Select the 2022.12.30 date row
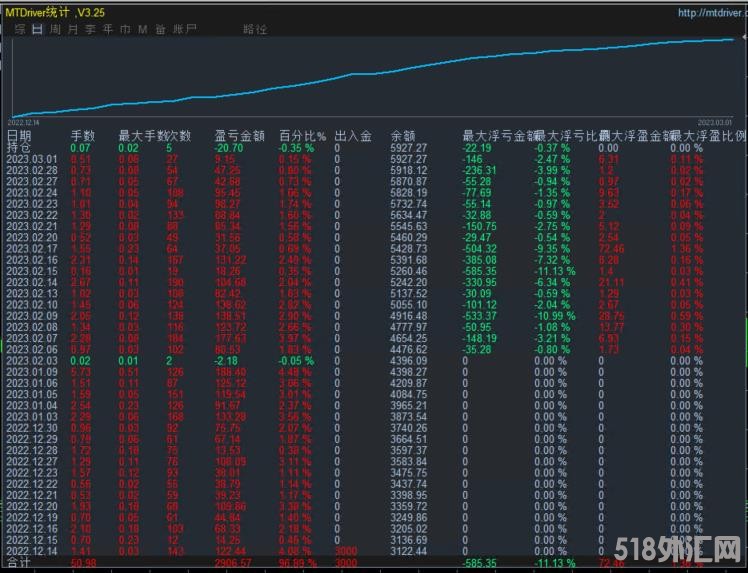Image resolution: width=748 pixels, height=573 pixels. point(31,428)
